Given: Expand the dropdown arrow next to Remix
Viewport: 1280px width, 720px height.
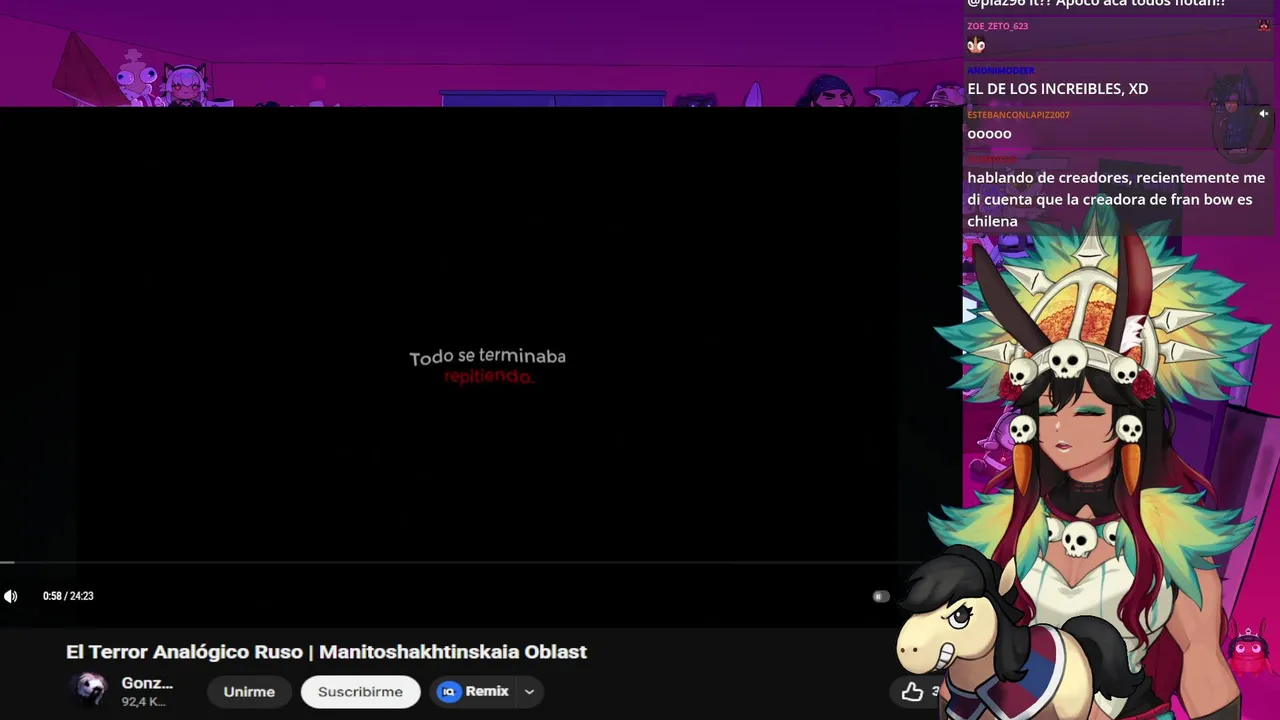Looking at the screenshot, I should tap(529, 691).
